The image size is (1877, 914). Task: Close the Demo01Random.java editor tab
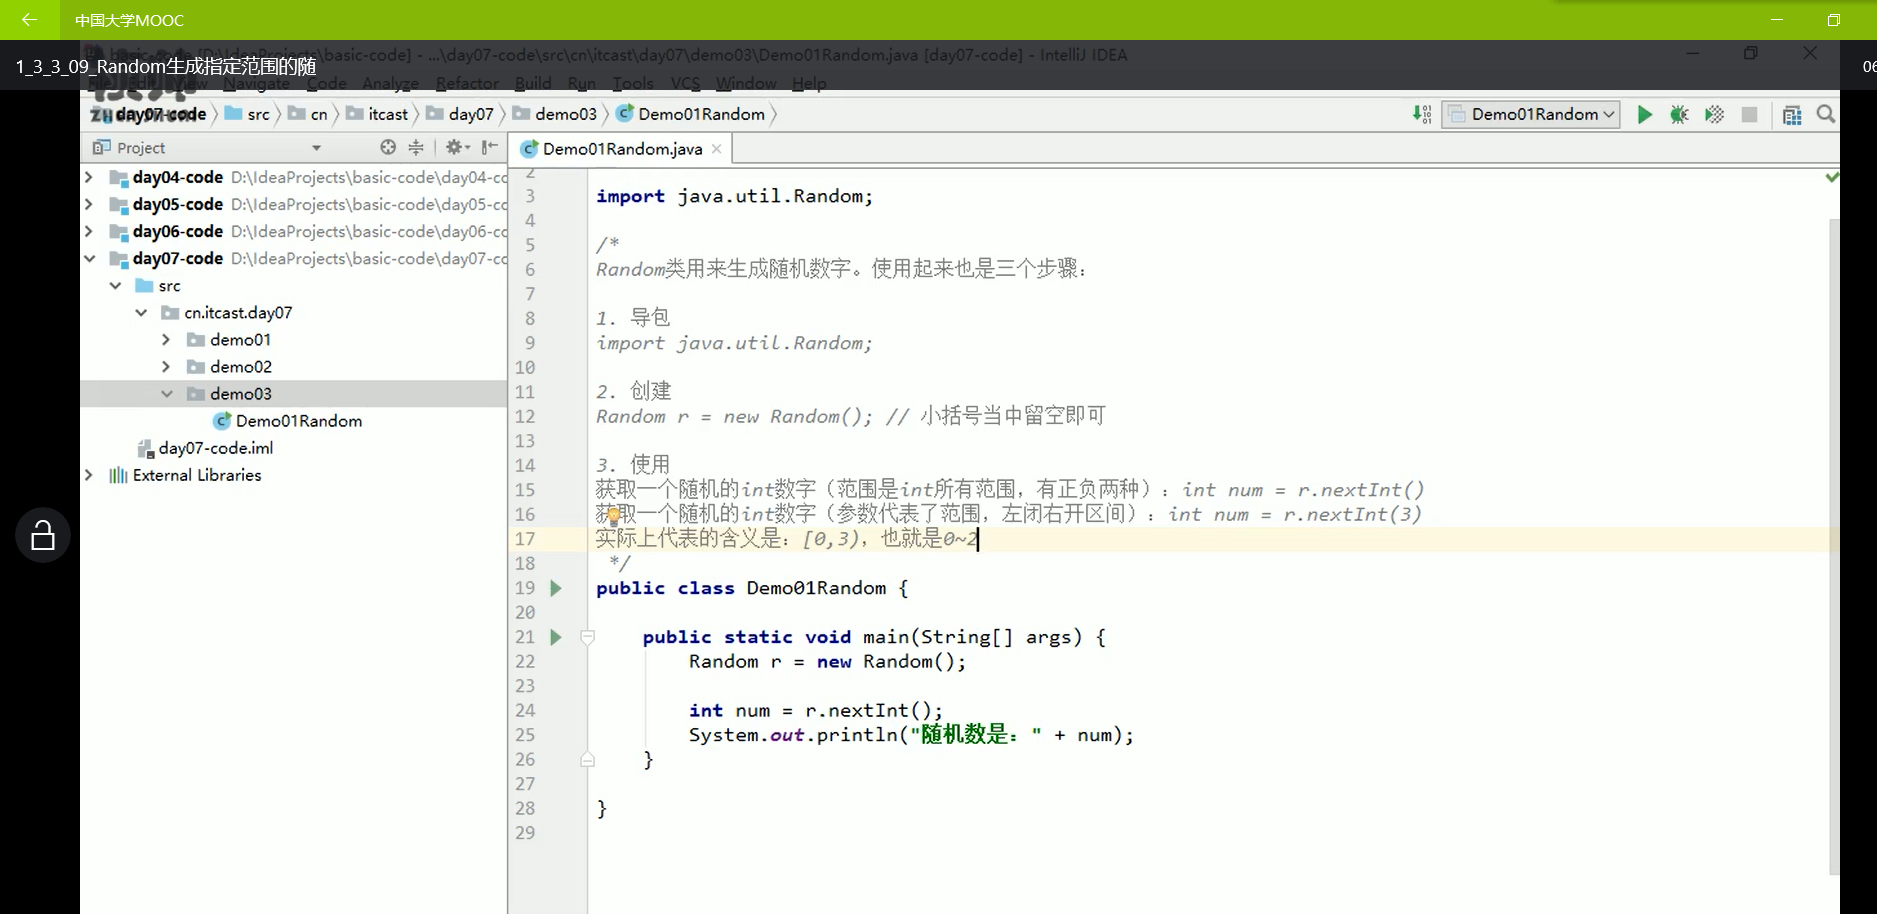[x=716, y=149]
